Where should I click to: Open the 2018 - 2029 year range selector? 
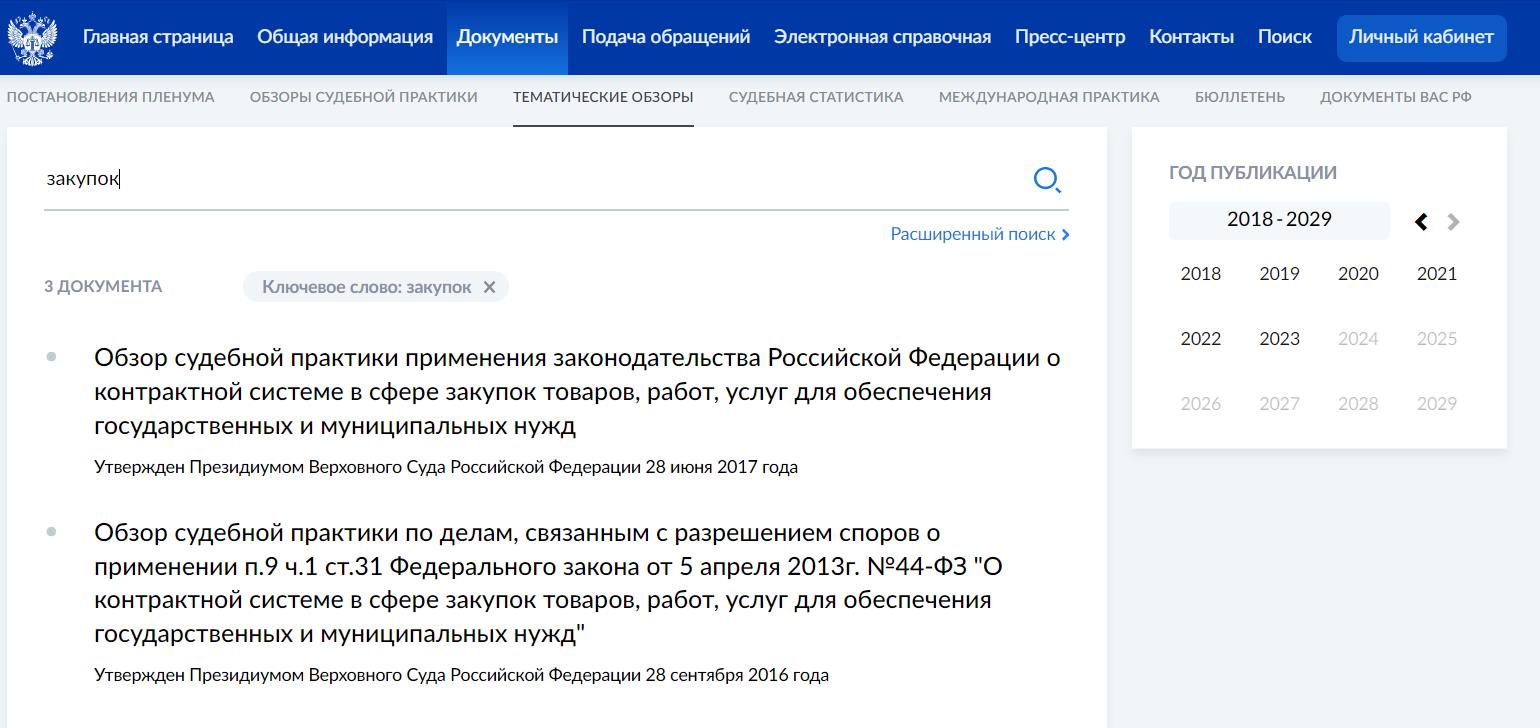click(x=1279, y=220)
